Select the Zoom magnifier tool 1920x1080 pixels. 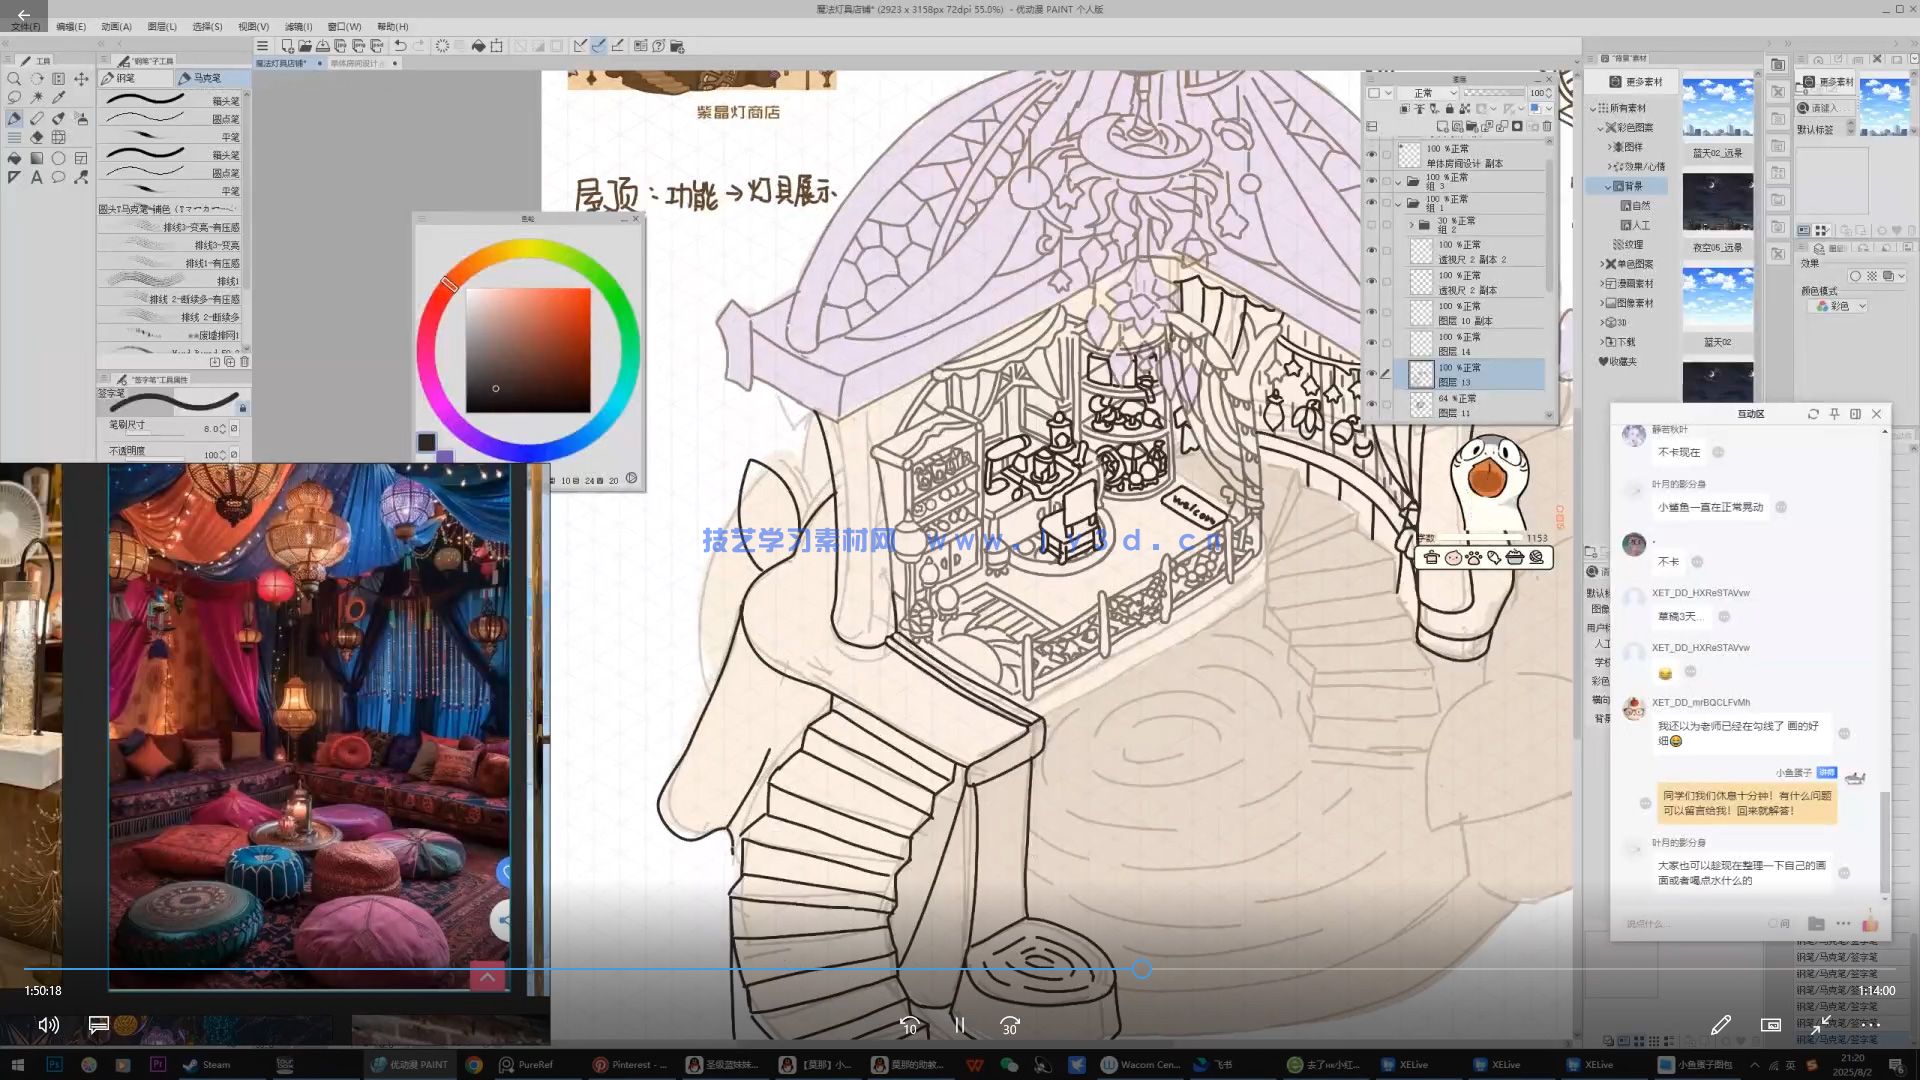14,78
